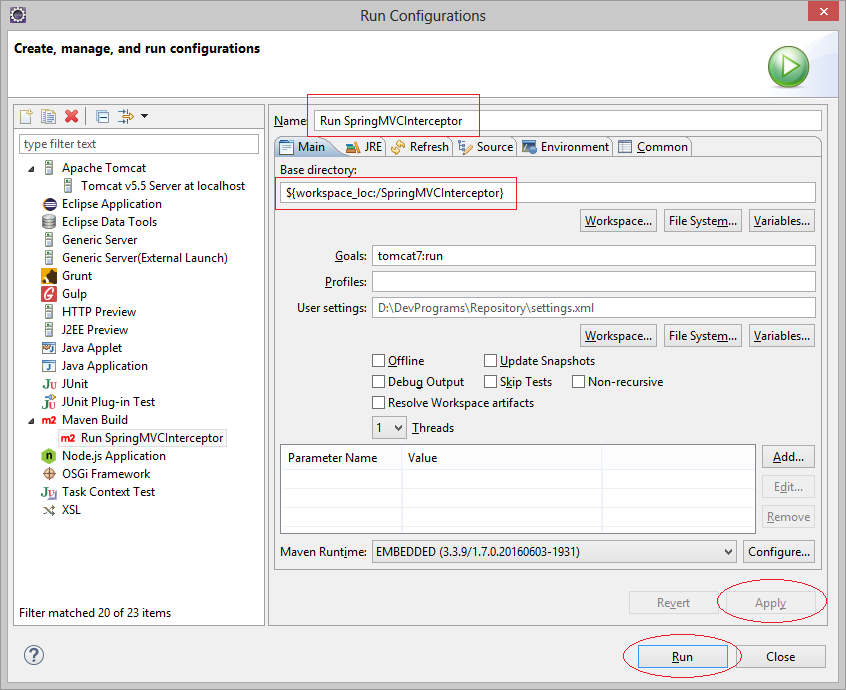Enable the Non-recursive checkbox
Screen dimensions: 846x690
click(578, 381)
